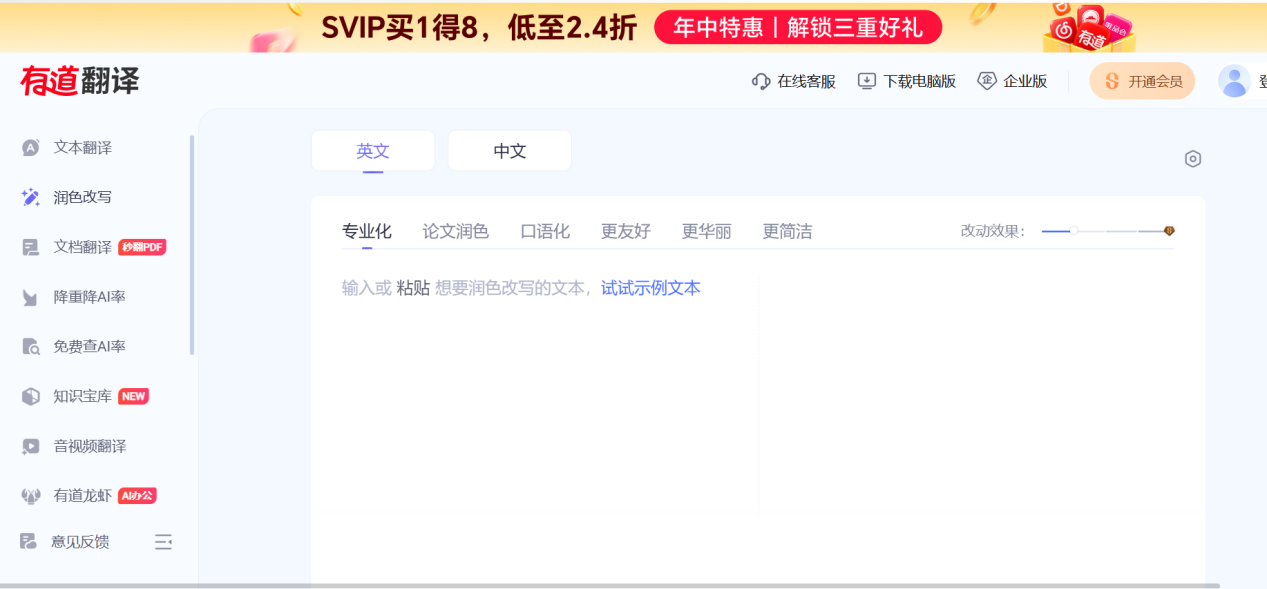Switch to the 更华丽 style tab
The width and height of the screenshot is (1267, 589).
(707, 231)
